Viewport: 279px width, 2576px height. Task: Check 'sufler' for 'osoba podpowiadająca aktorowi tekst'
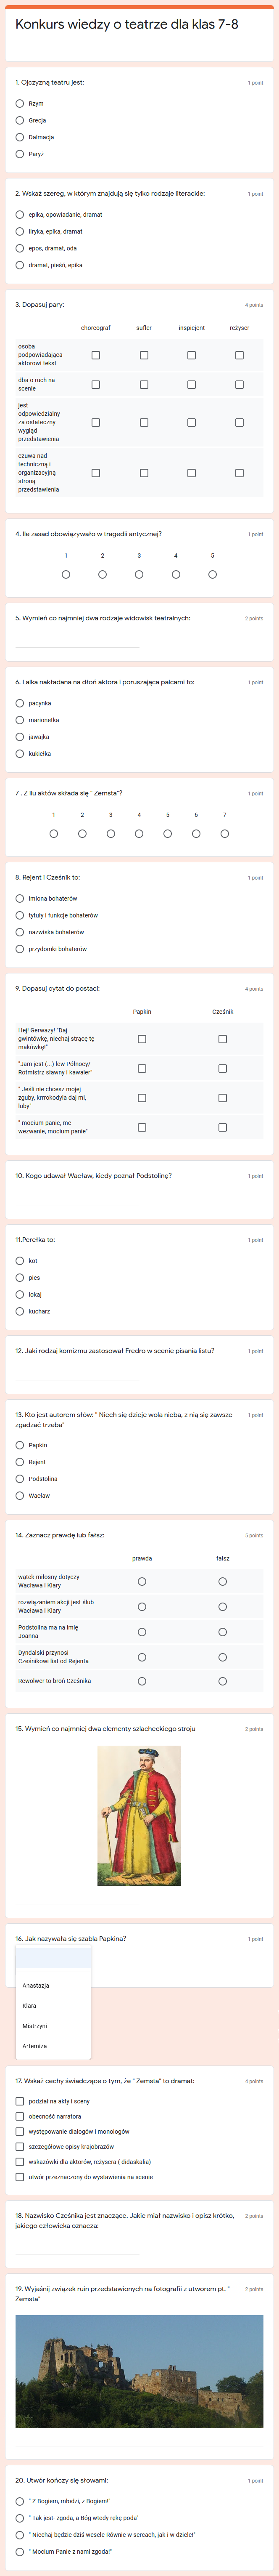(x=144, y=355)
